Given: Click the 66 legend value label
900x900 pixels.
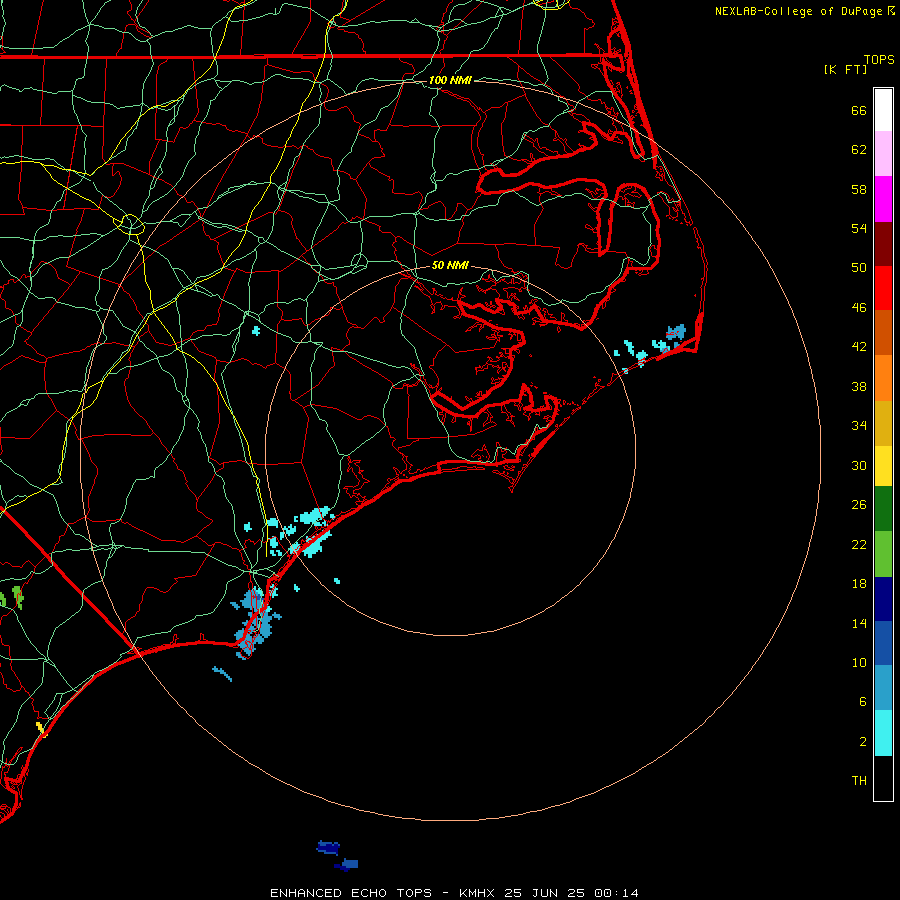Looking at the screenshot, I should point(859,110).
